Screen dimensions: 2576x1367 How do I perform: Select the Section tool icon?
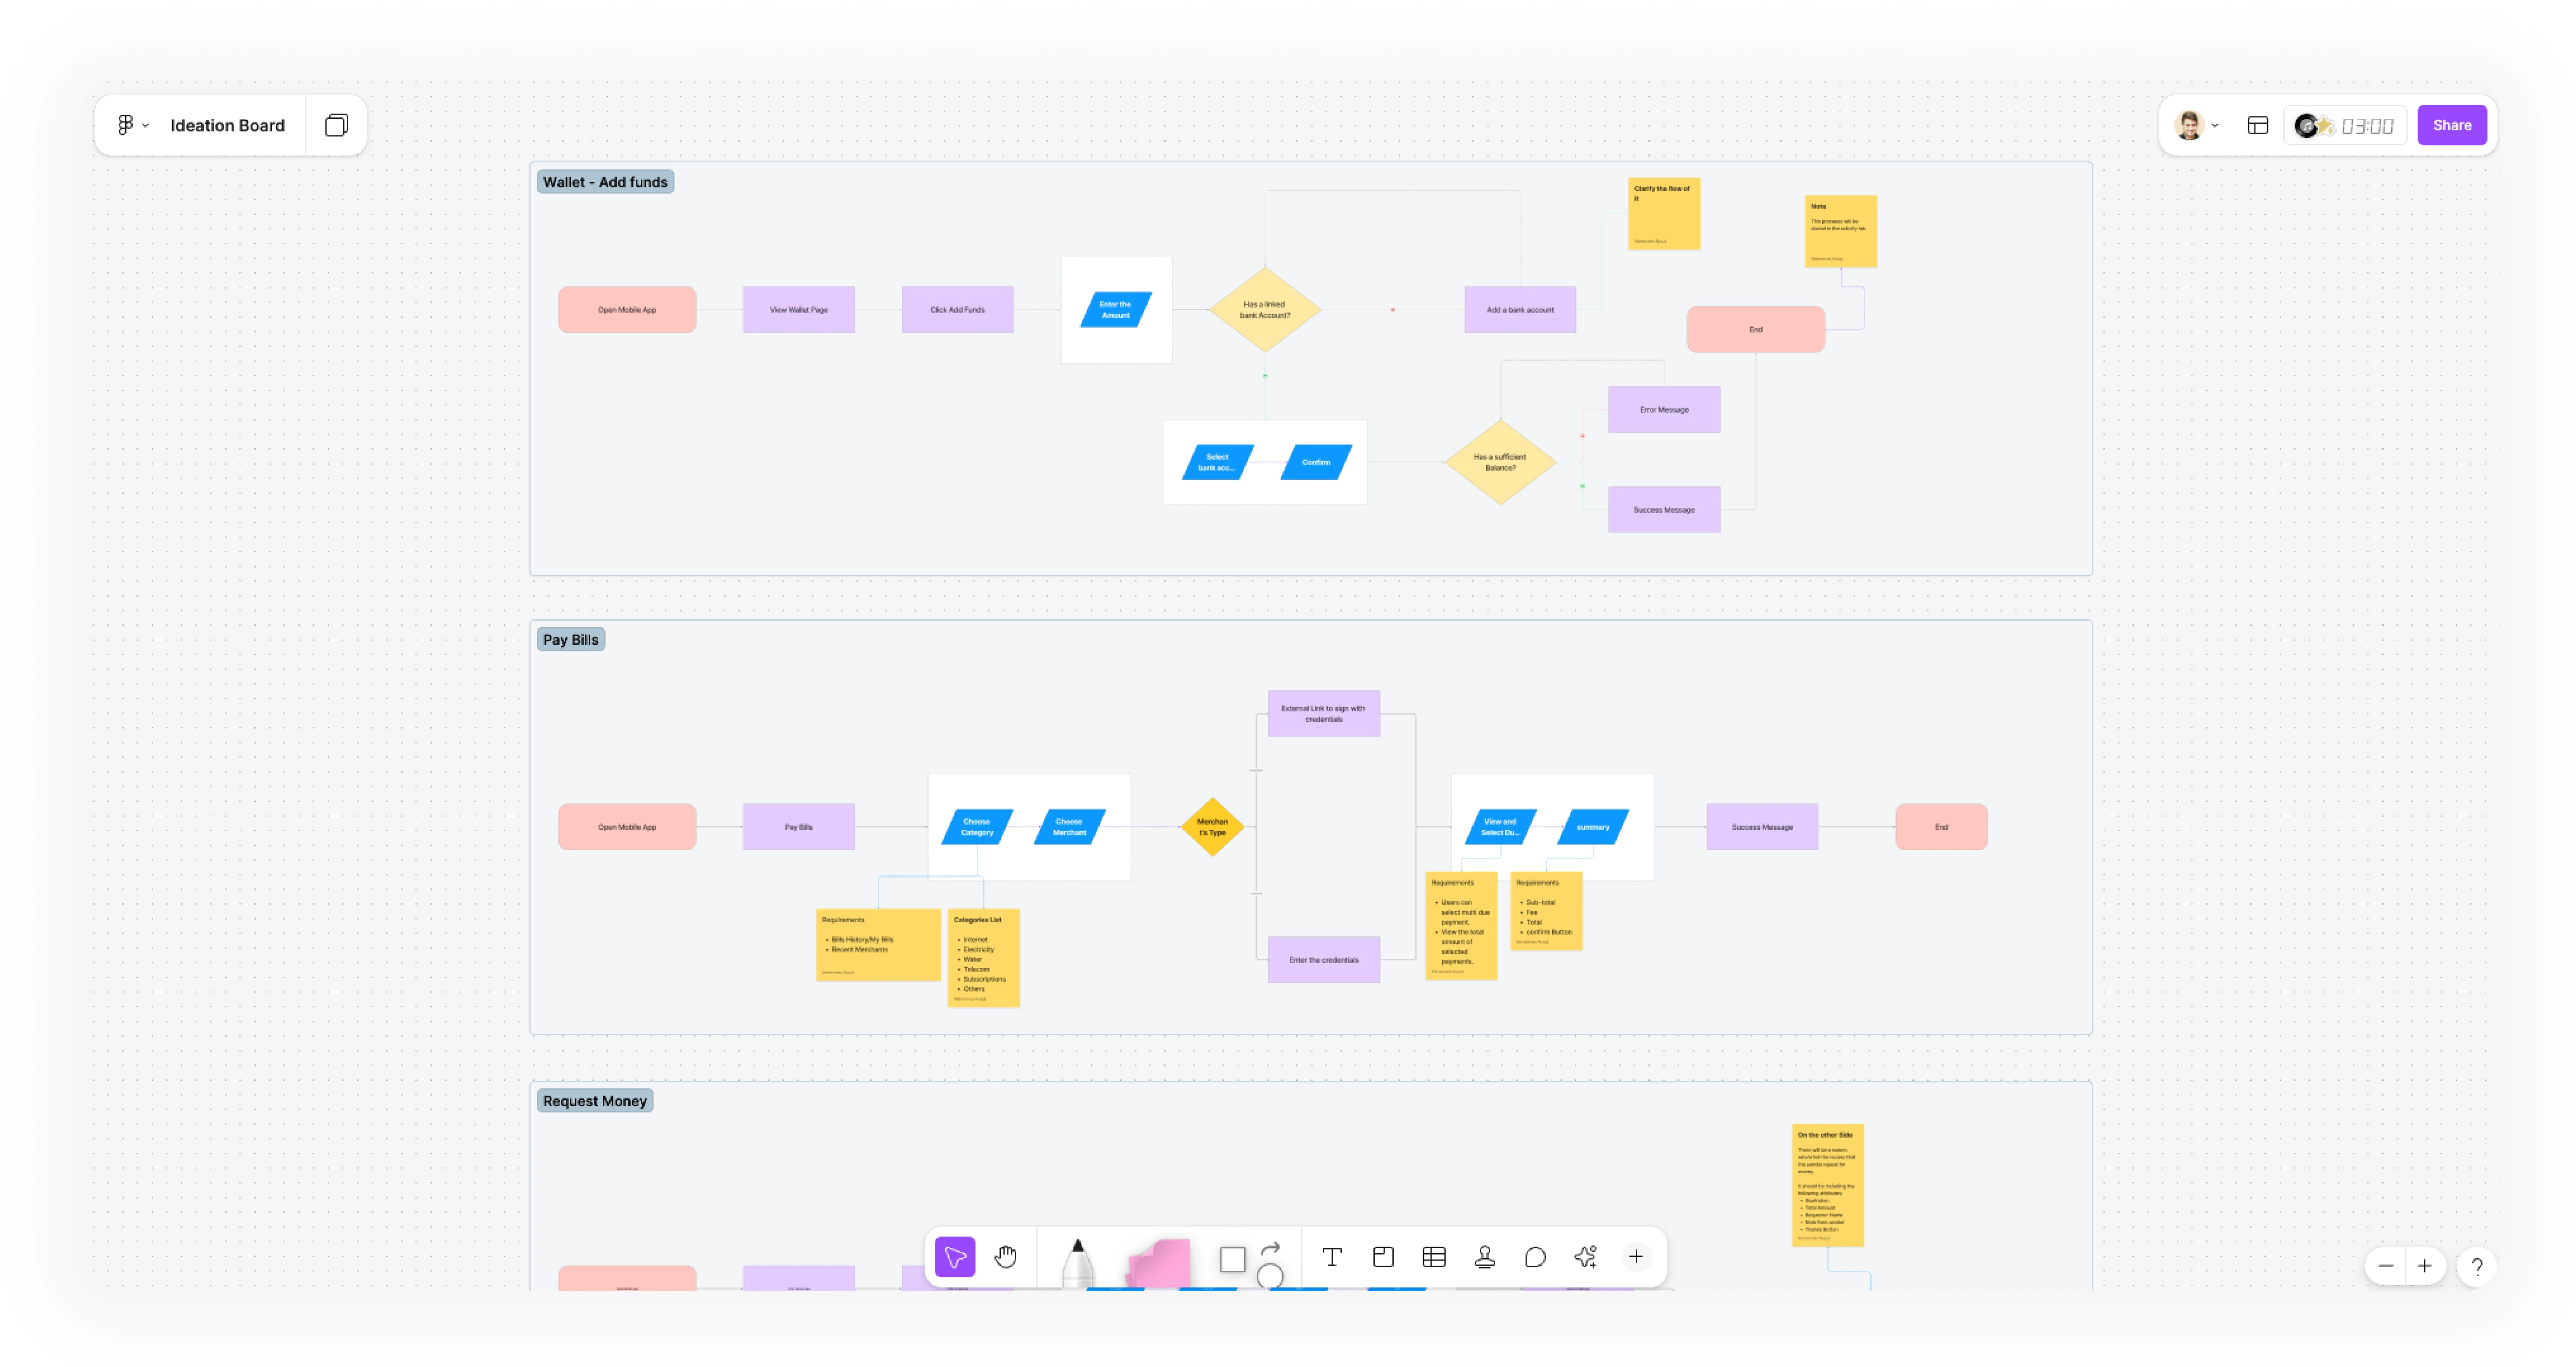[x=1383, y=1257]
